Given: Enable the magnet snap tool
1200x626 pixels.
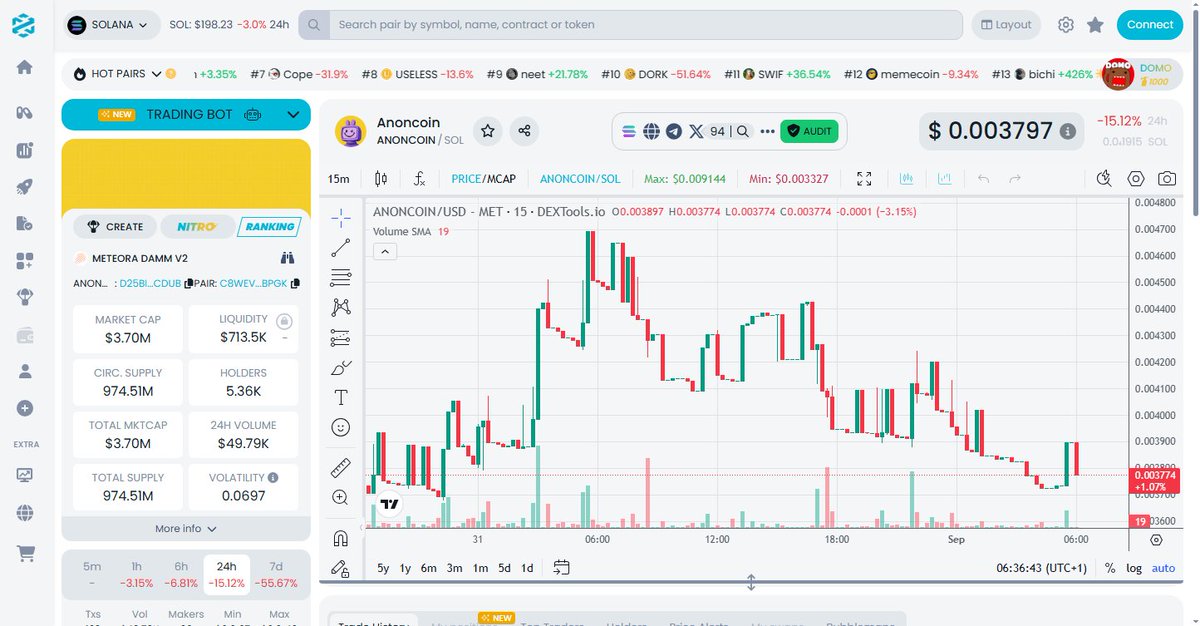Looking at the screenshot, I should [x=340, y=537].
